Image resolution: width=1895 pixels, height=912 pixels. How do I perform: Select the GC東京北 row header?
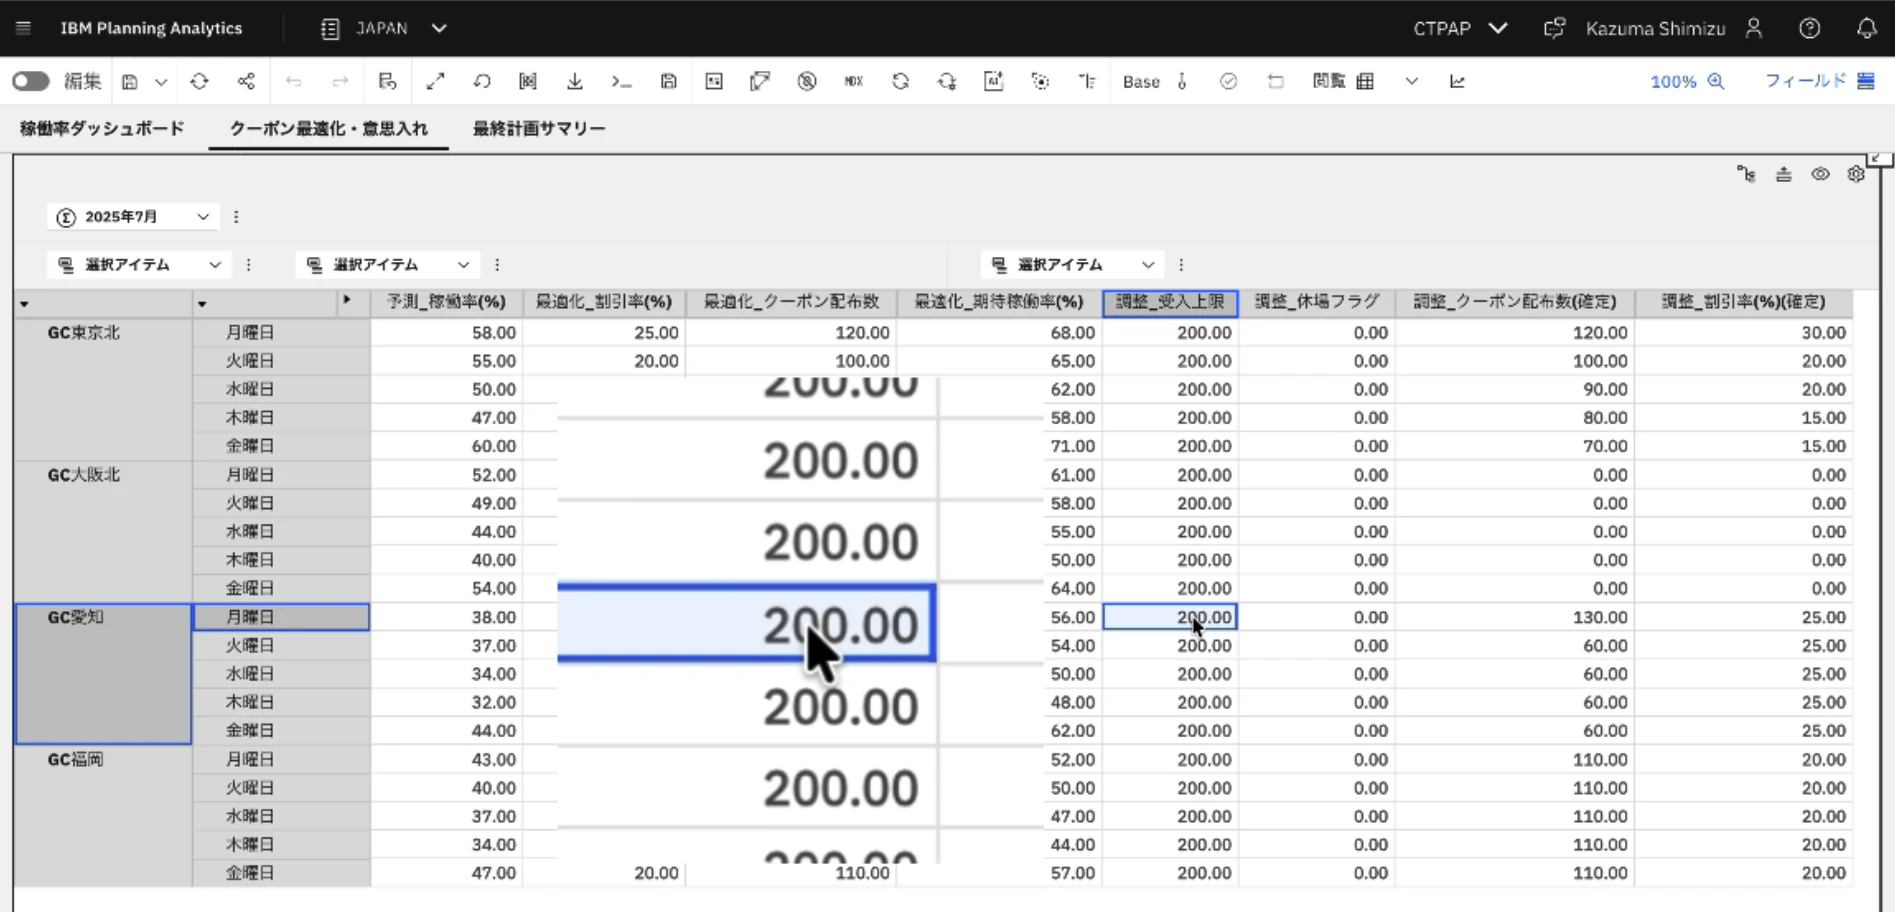point(103,389)
